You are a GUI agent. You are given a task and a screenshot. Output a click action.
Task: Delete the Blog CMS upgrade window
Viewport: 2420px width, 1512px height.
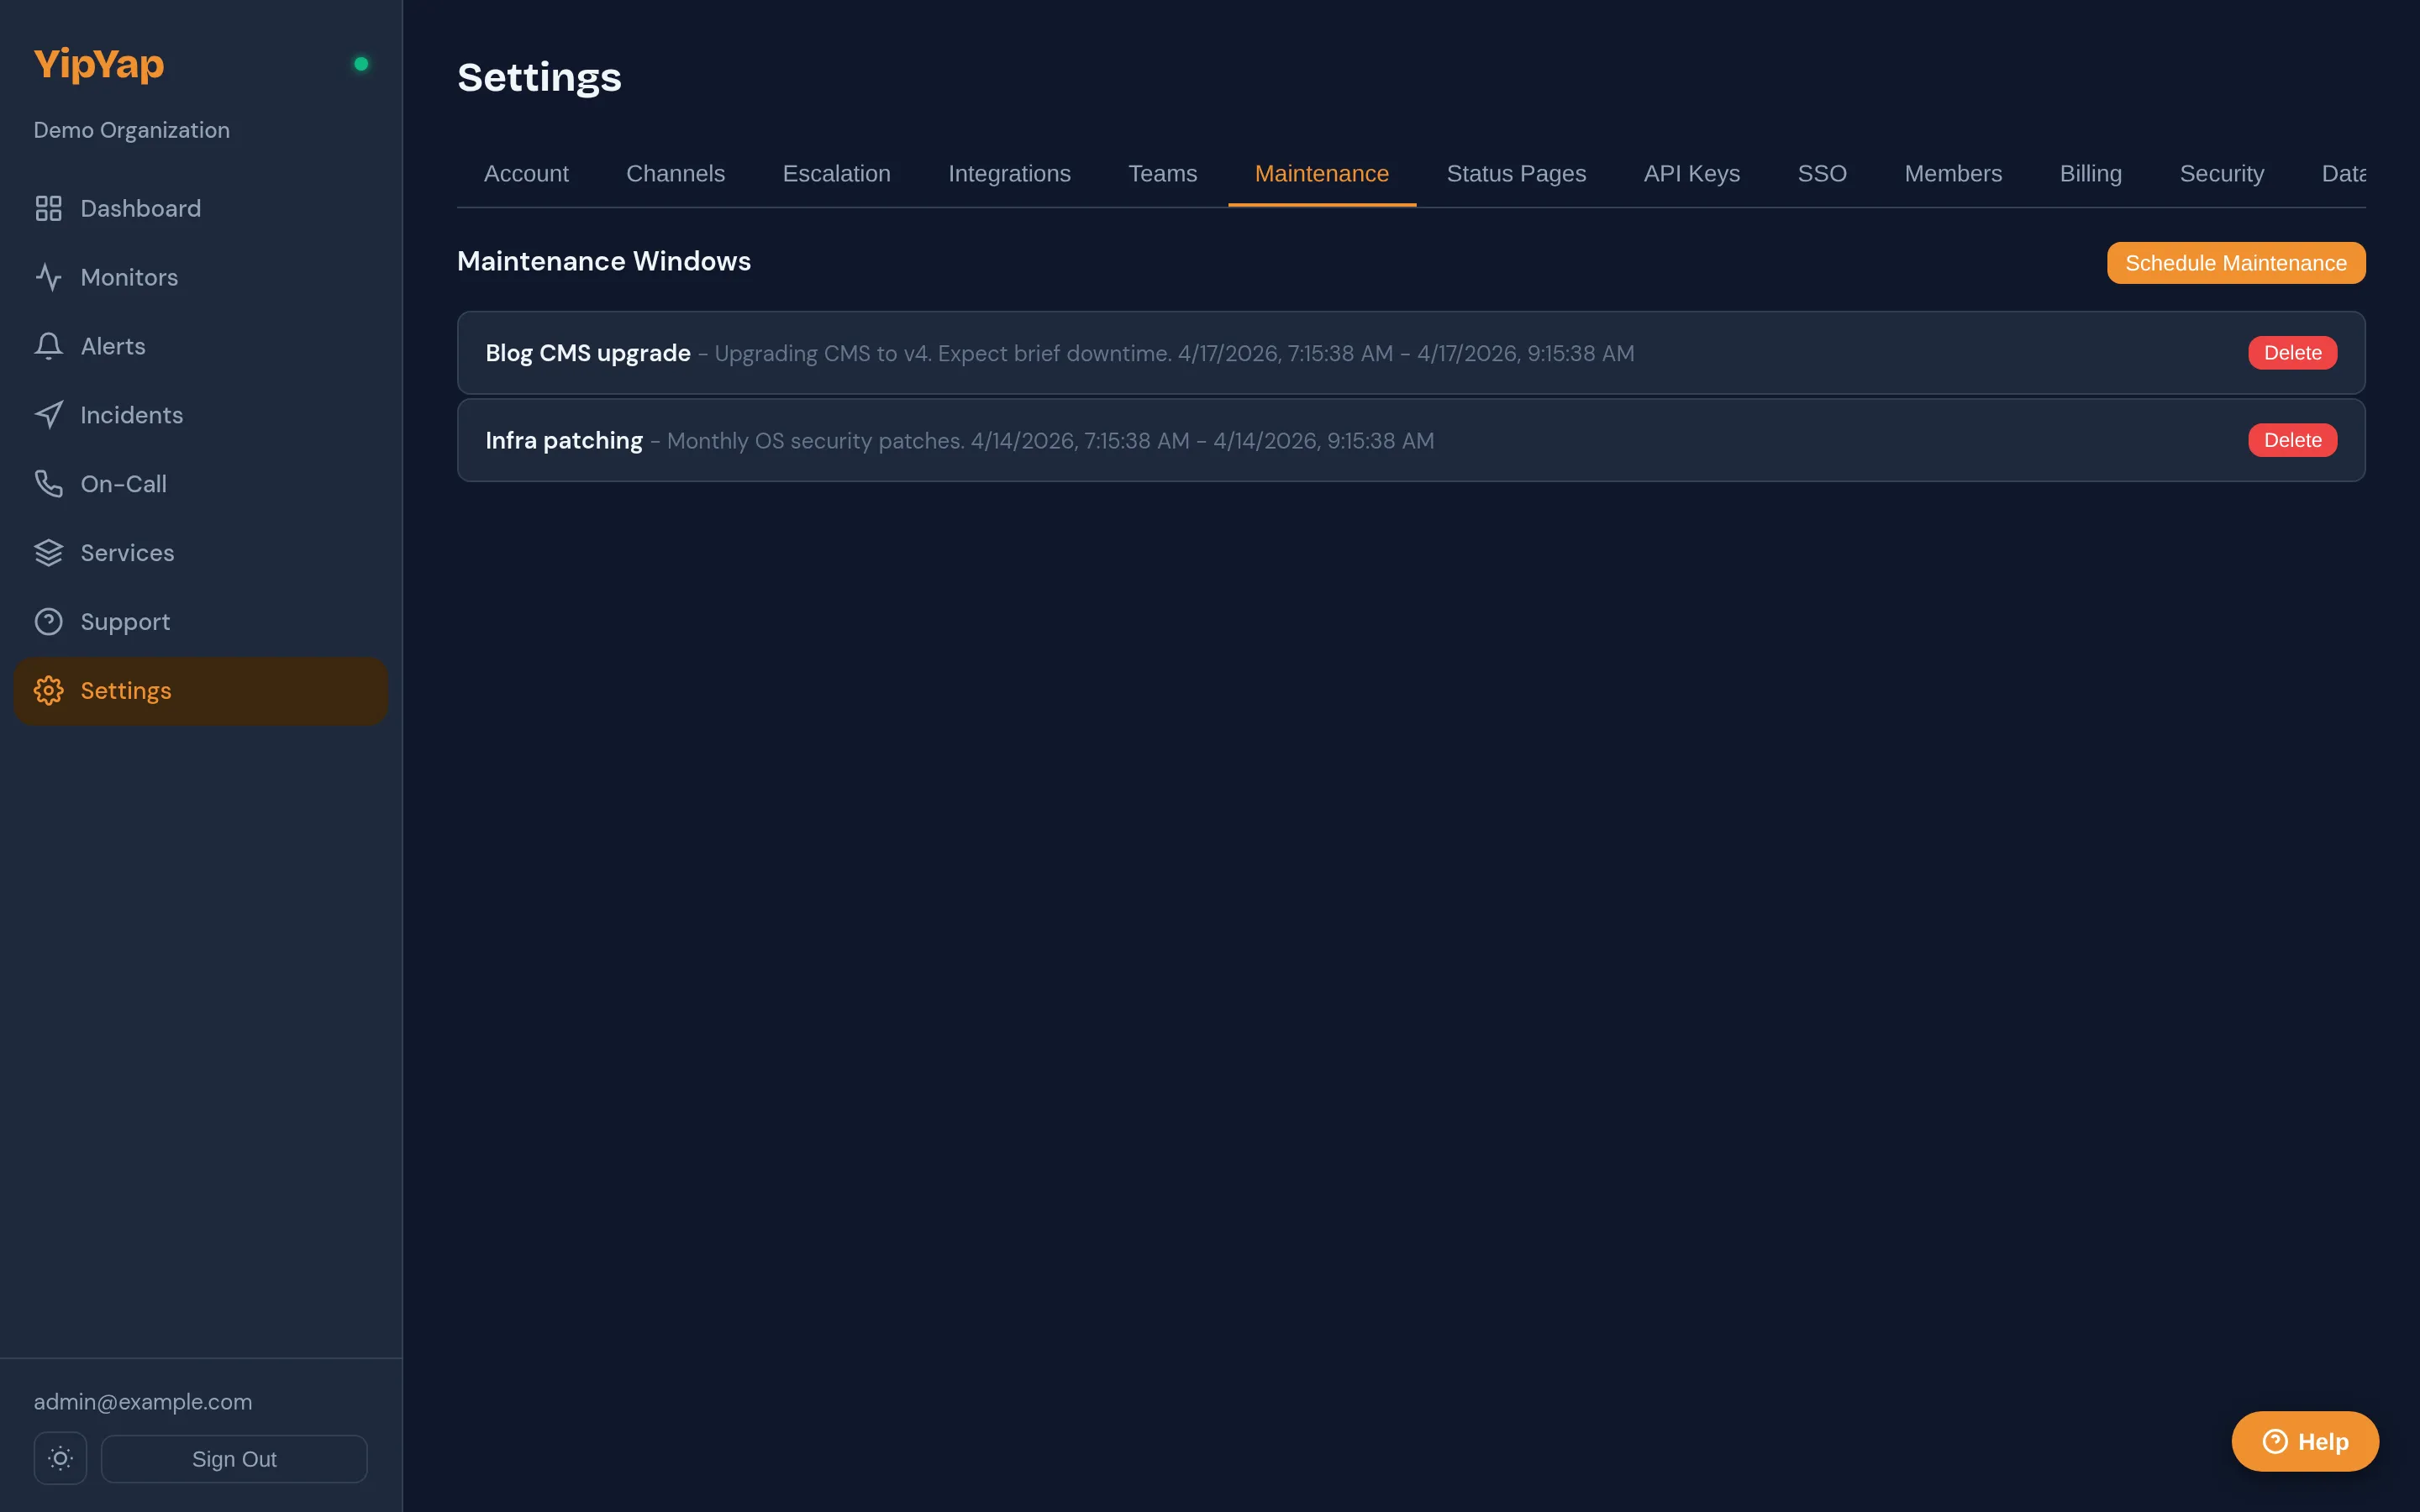click(2291, 352)
